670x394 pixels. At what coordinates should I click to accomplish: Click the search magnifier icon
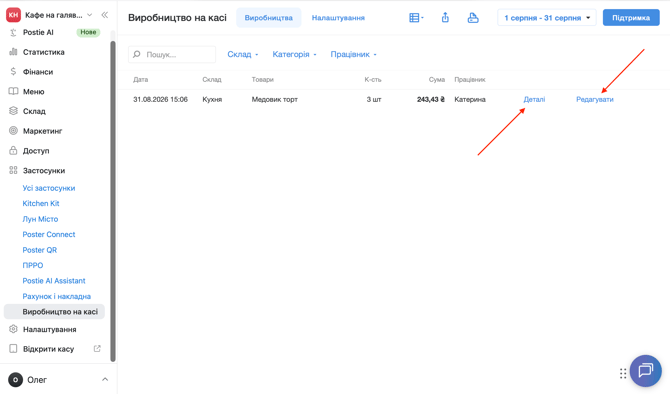point(136,54)
